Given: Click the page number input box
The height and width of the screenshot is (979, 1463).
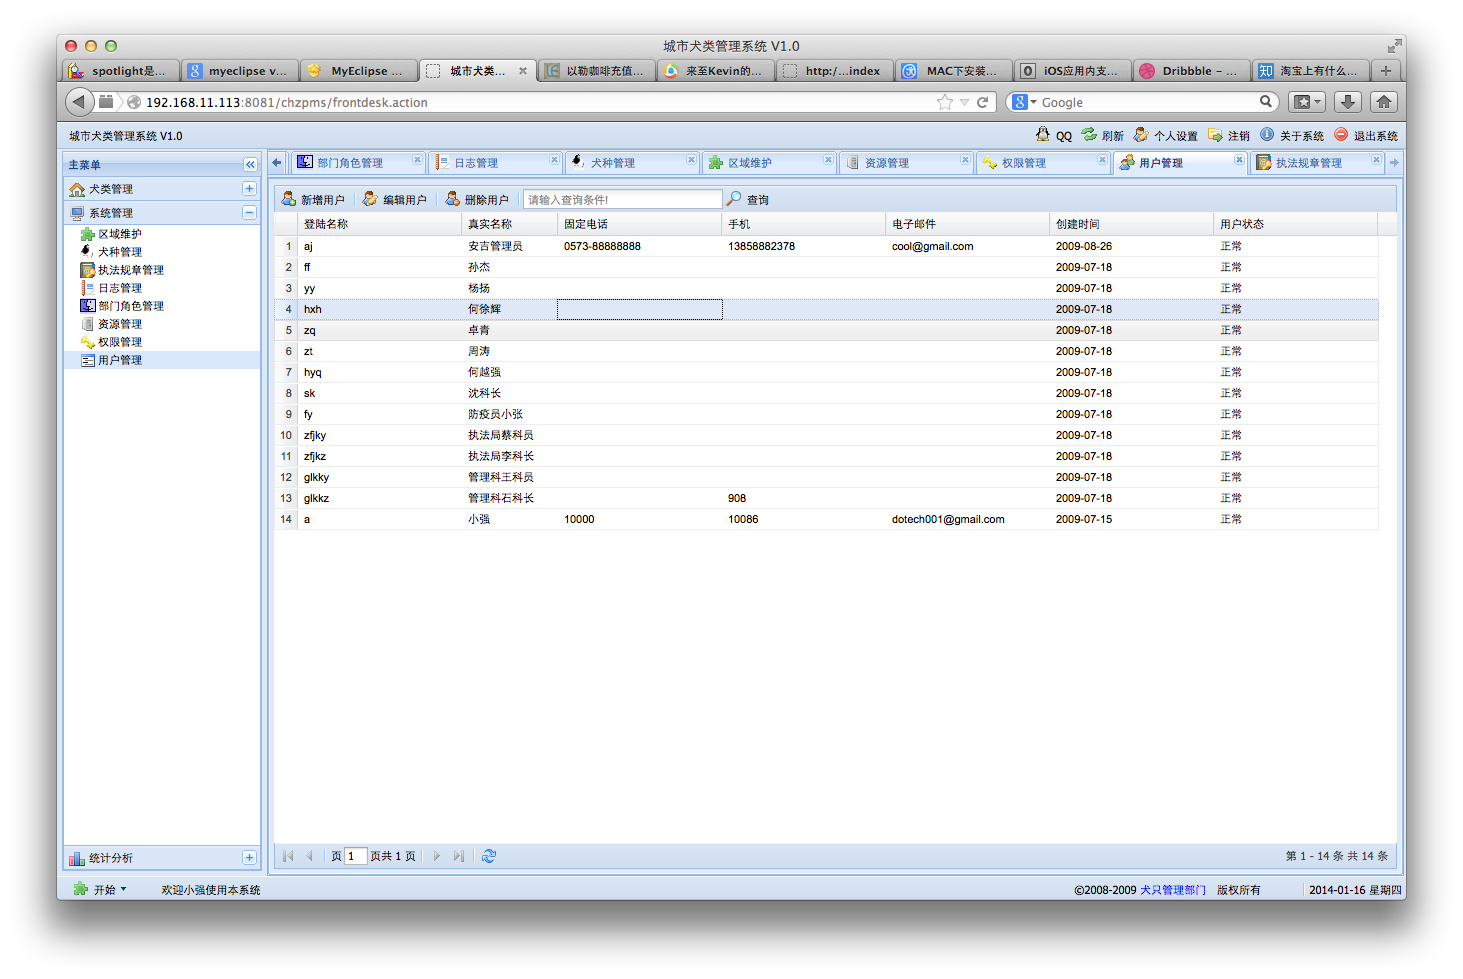Looking at the screenshot, I should tap(355, 856).
